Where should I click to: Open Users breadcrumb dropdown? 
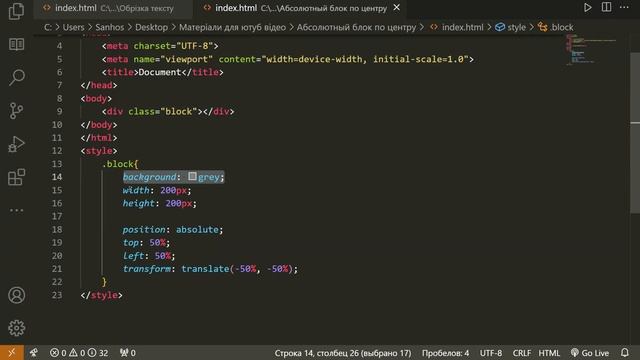tap(73, 27)
